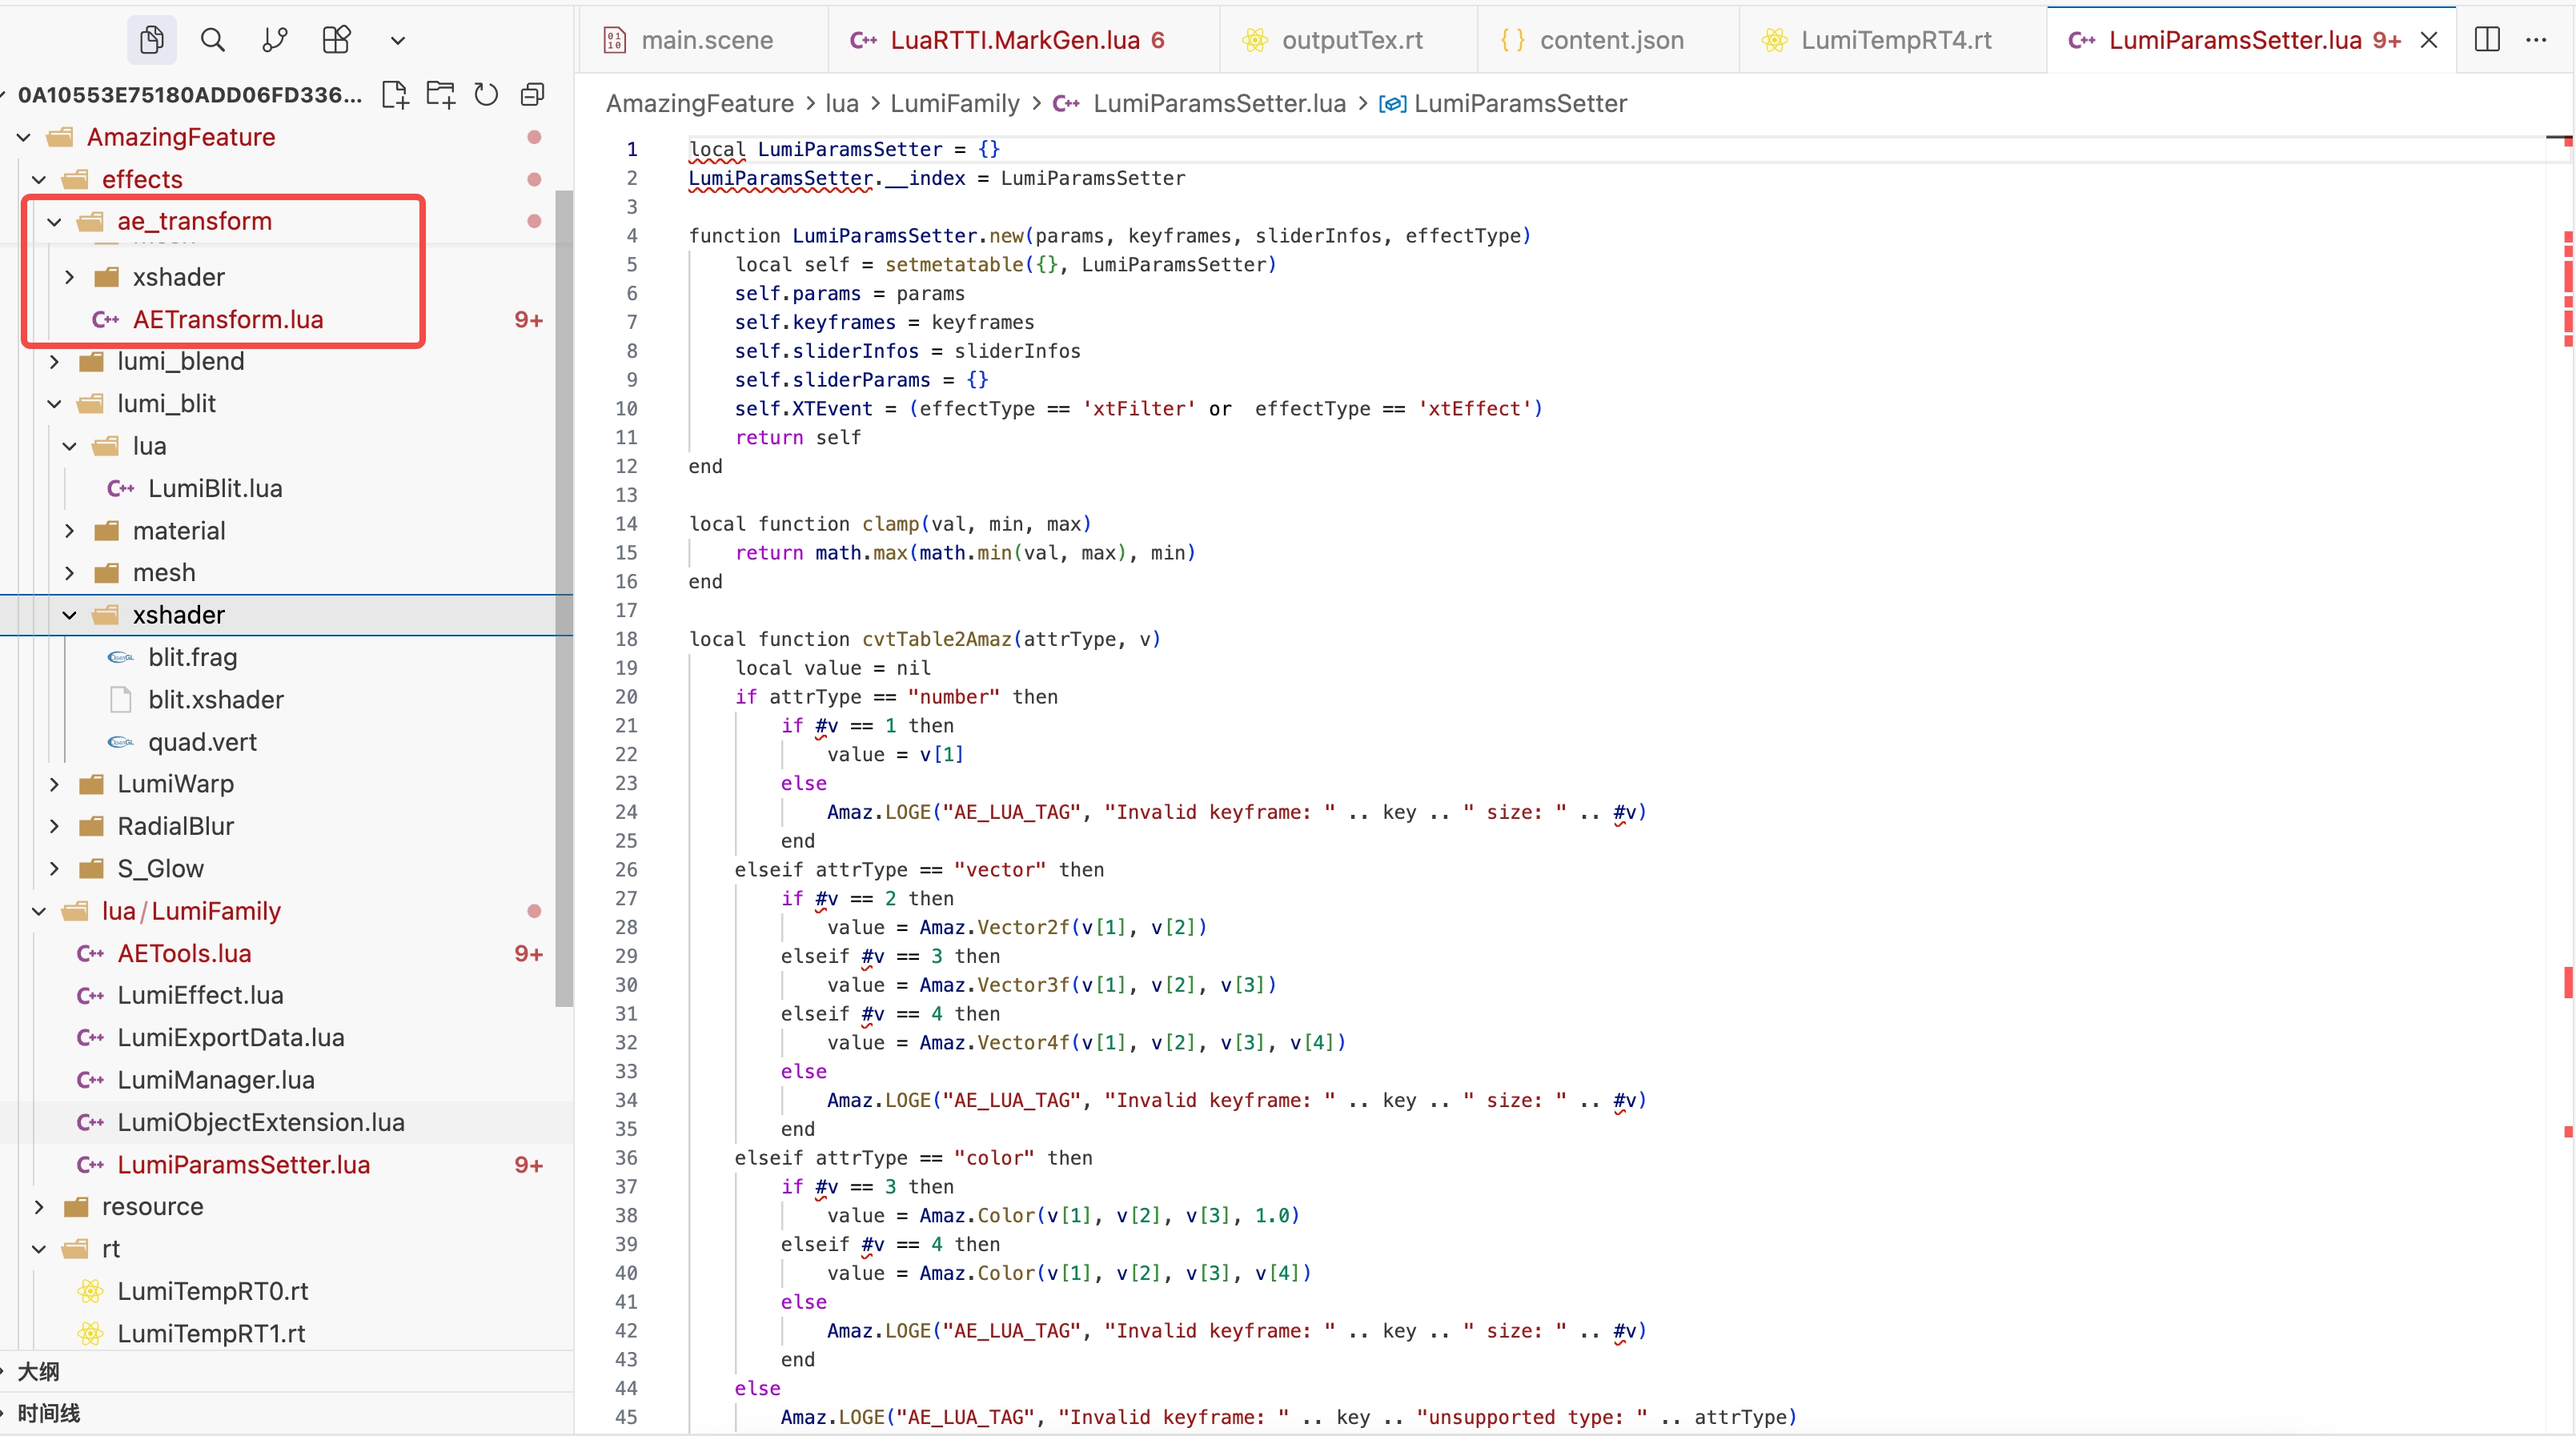Click the New Folder icon in explorer
2576x1436 pixels.
(440, 94)
